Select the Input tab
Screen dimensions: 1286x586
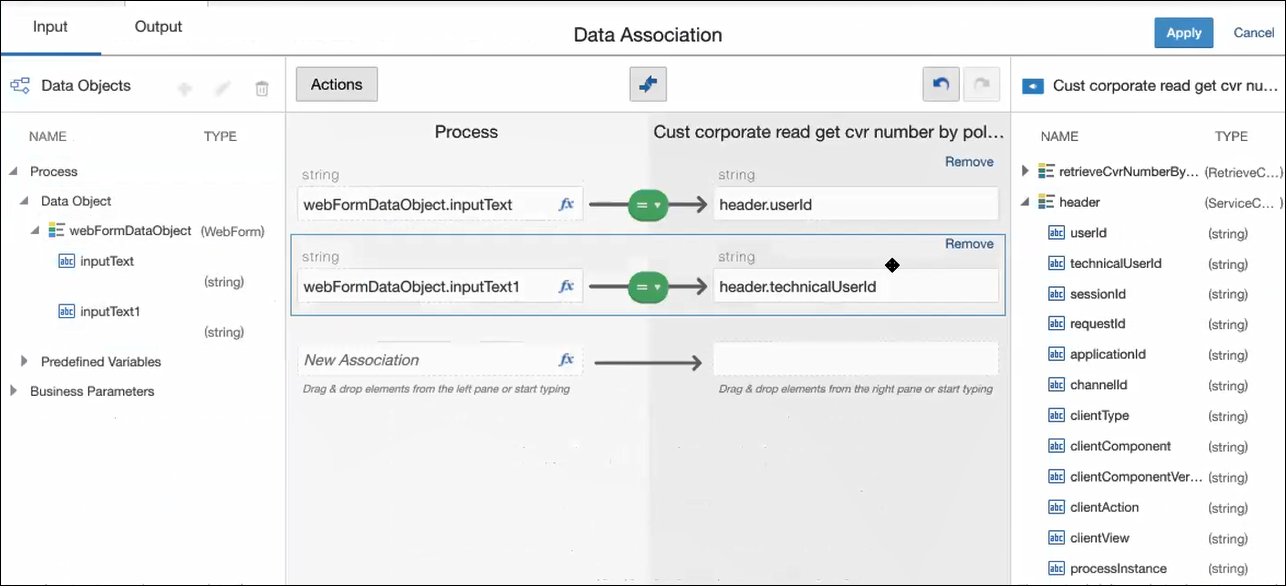pos(50,27)
